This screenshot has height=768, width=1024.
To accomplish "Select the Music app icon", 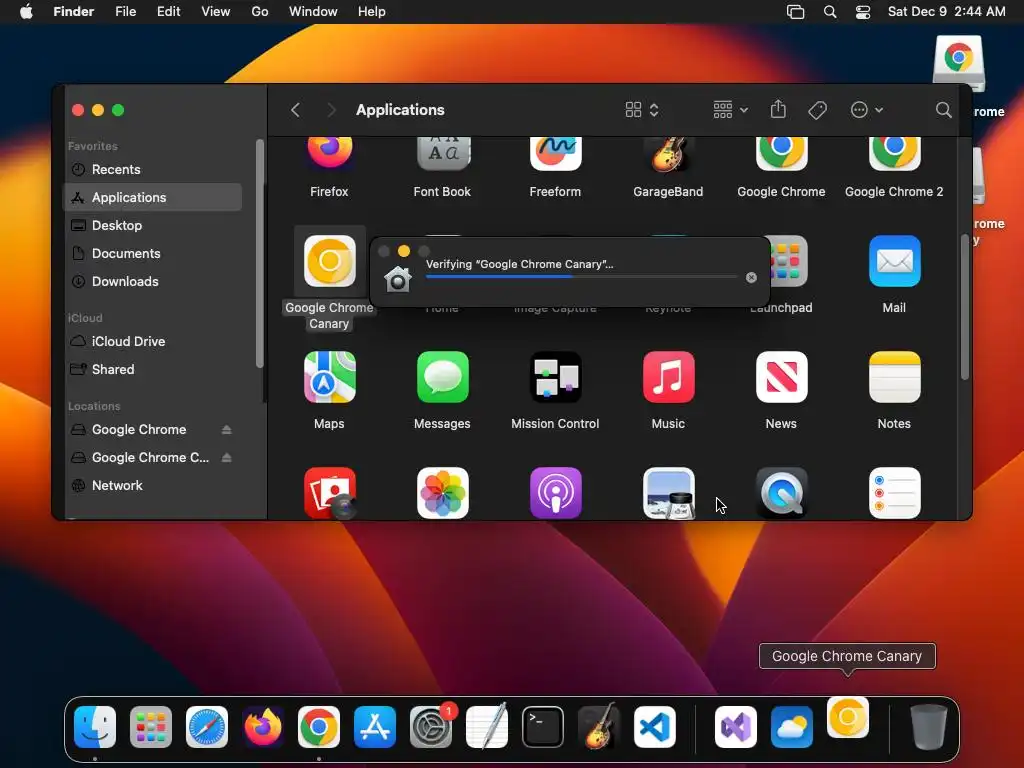I will click(668, 377).
